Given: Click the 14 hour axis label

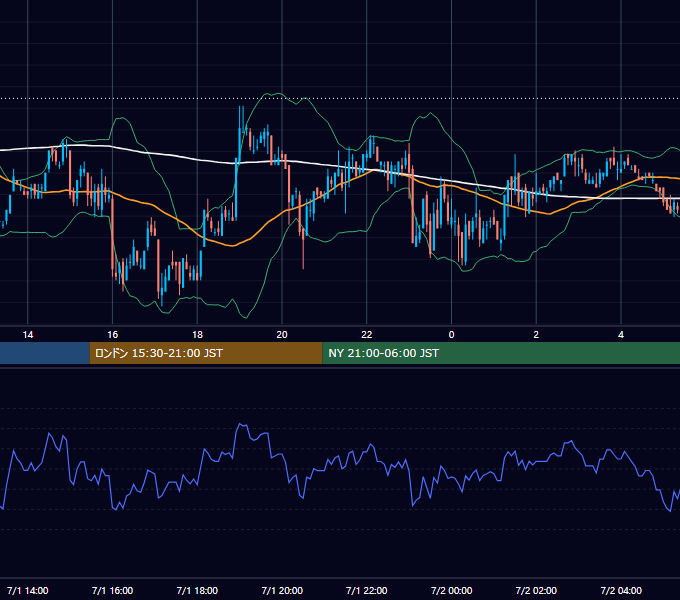Looking at the screenshot, I should [28, 335].
